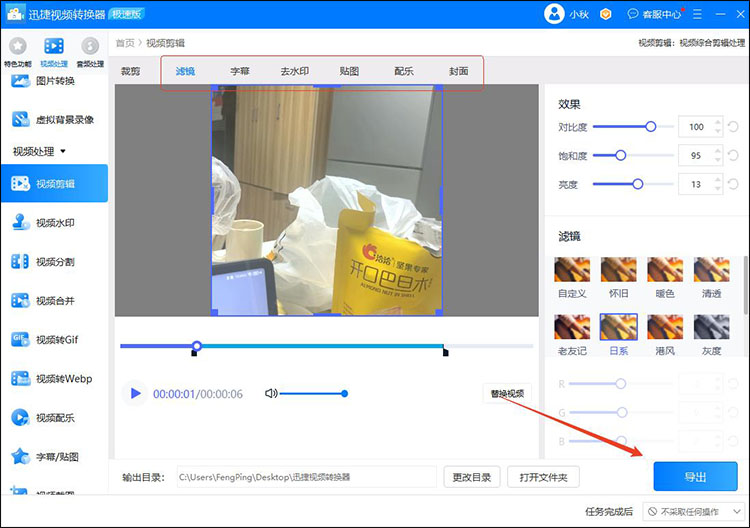The width and height of the screenshot is (750, 528).
Task: Reset the 亮度 value
Action: coord(733,184)
